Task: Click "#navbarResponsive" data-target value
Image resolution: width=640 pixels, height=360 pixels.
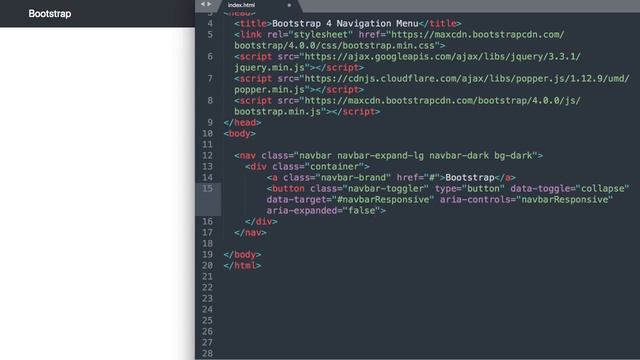Action: pyautogui.click(x=383, y=200)
